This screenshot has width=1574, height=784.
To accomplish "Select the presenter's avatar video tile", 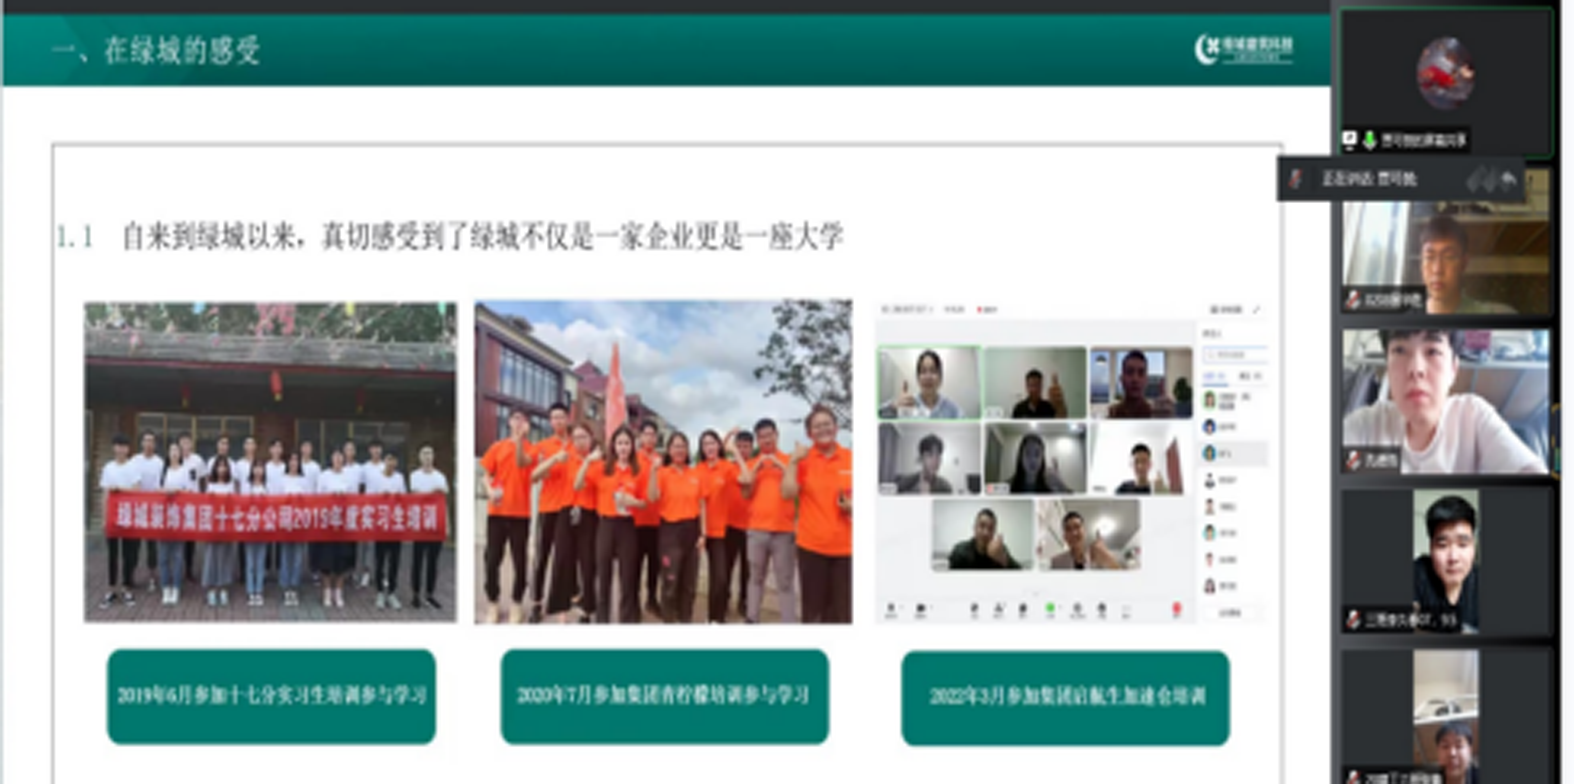I will (1444, 75).
